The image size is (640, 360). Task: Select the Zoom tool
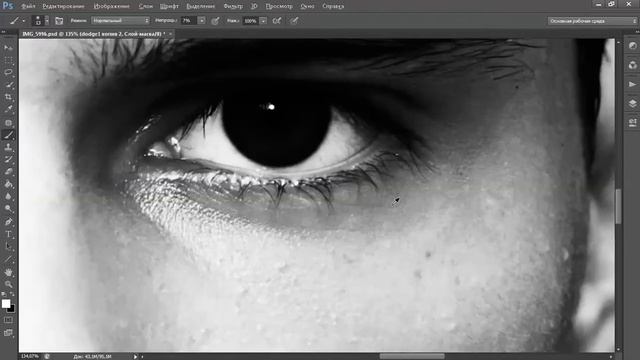click(x=8, y=284)
